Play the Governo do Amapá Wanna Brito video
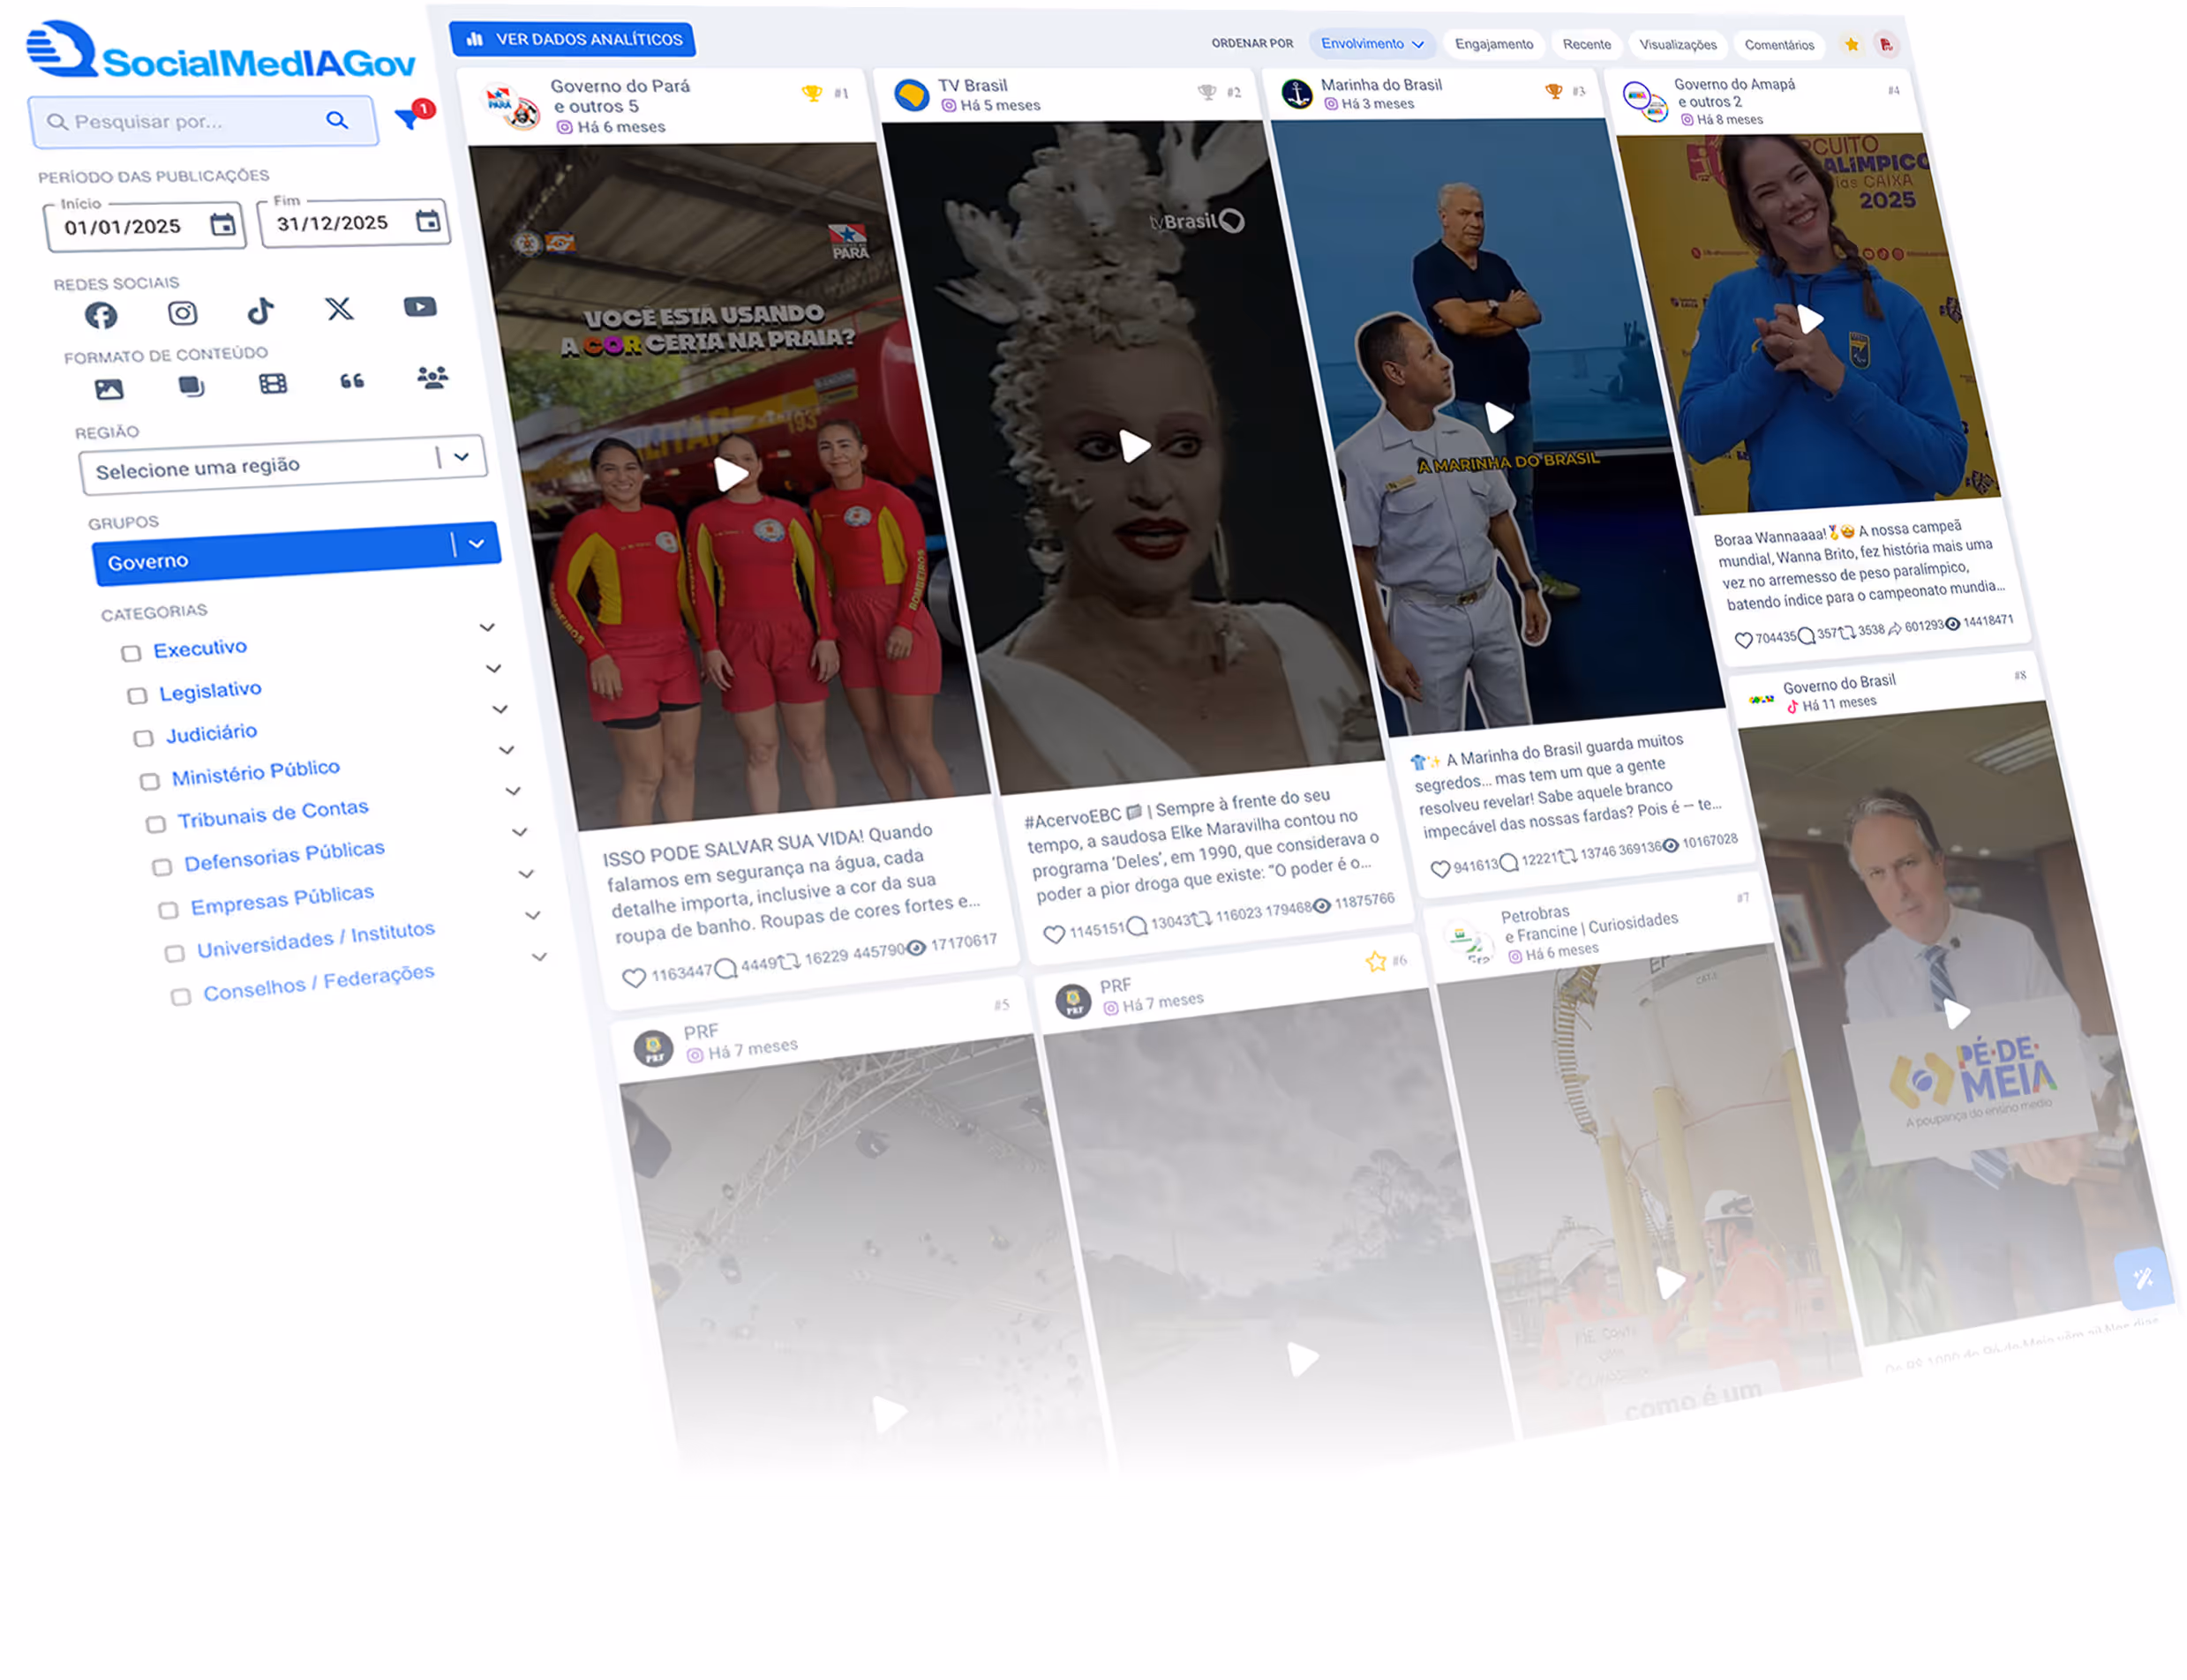Image resolution: width=2187 pixels, height=1680 pixels. pos(1810,319)
